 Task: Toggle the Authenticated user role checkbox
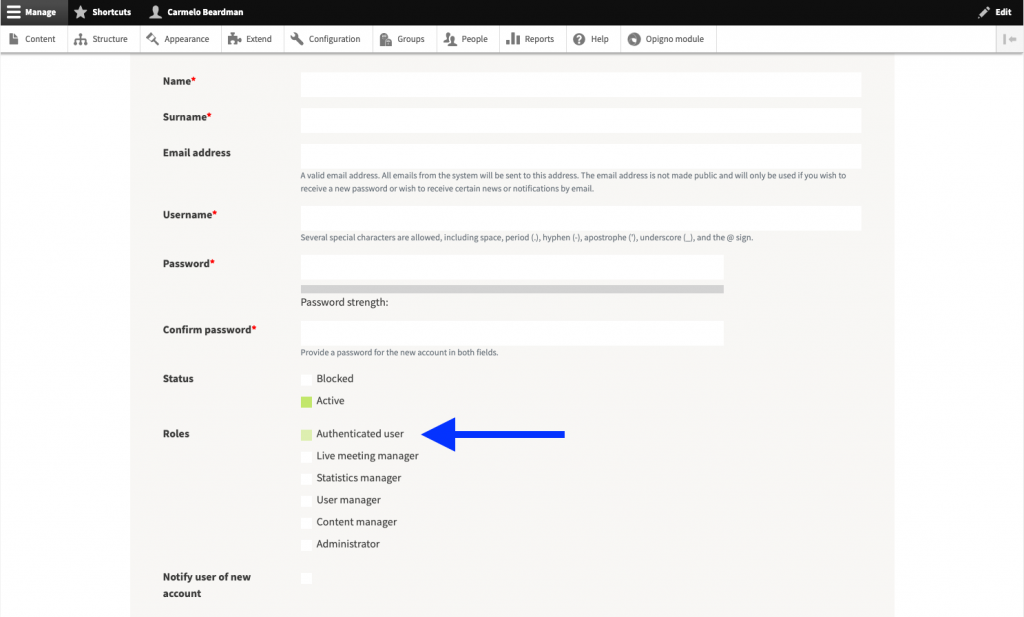click(306, 435)
